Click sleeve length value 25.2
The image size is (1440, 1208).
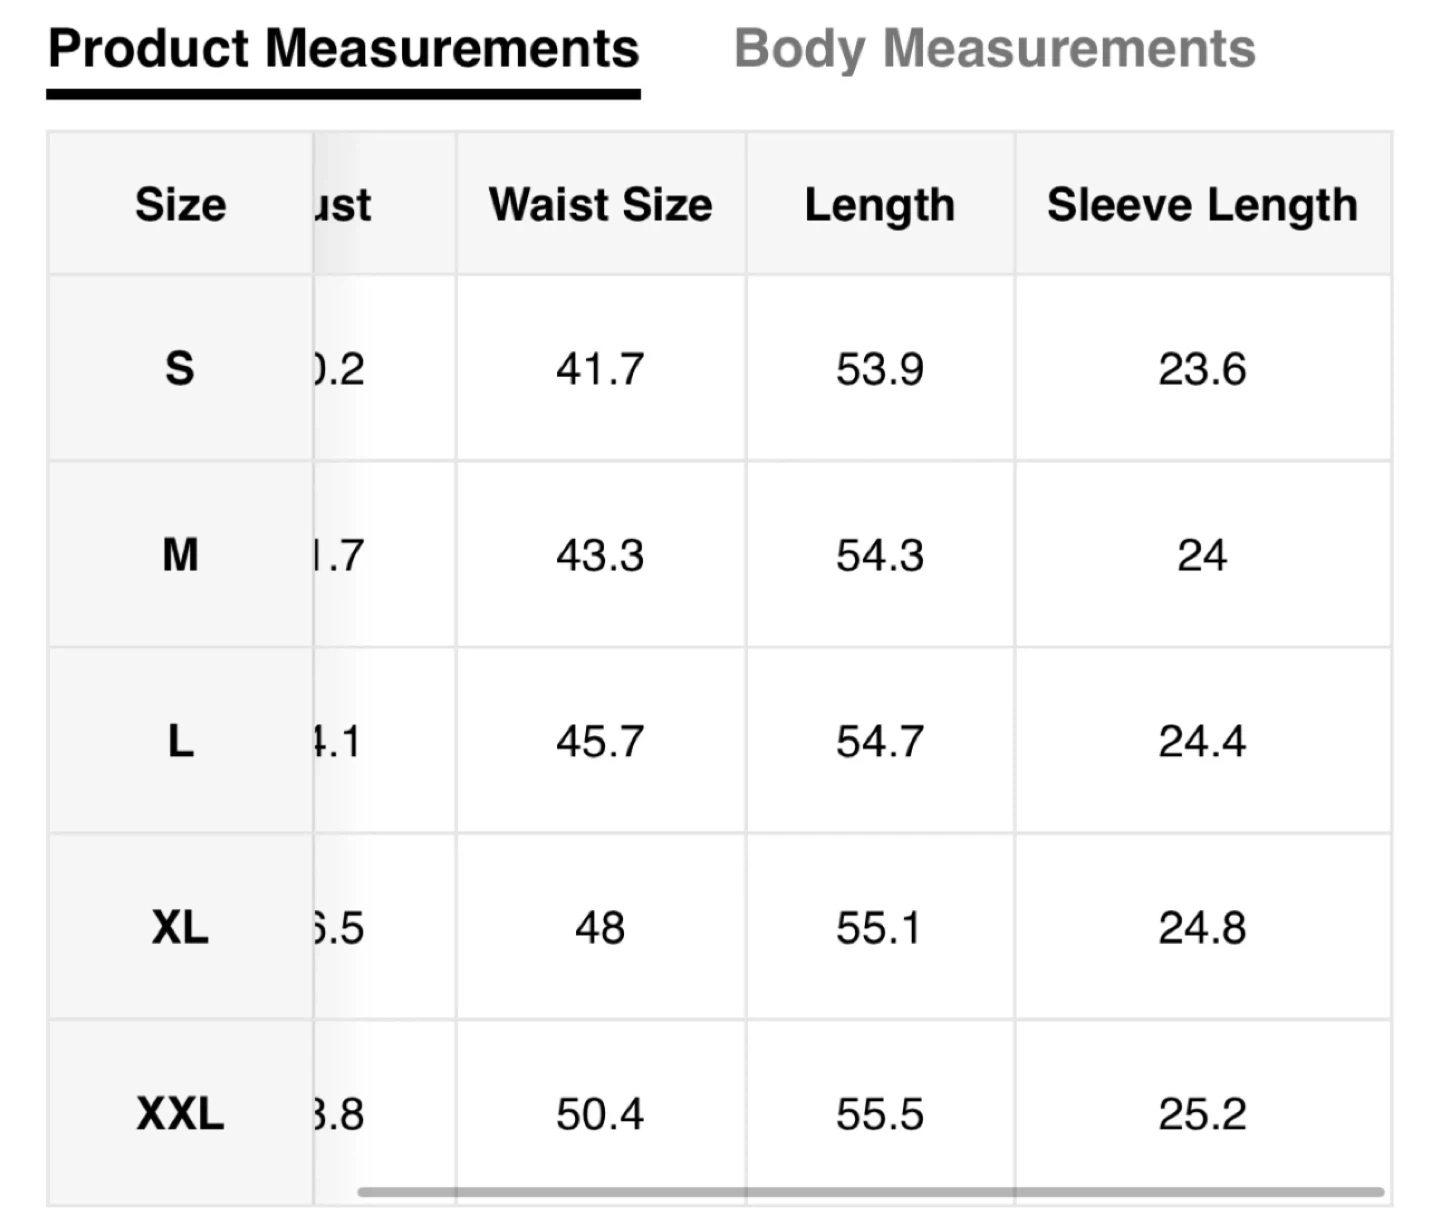tap(1202, 1114)
